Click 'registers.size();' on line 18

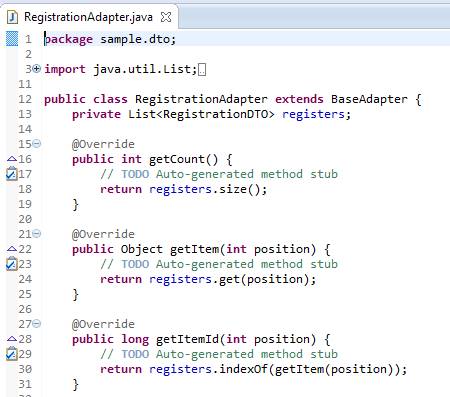tap(208, 189)
